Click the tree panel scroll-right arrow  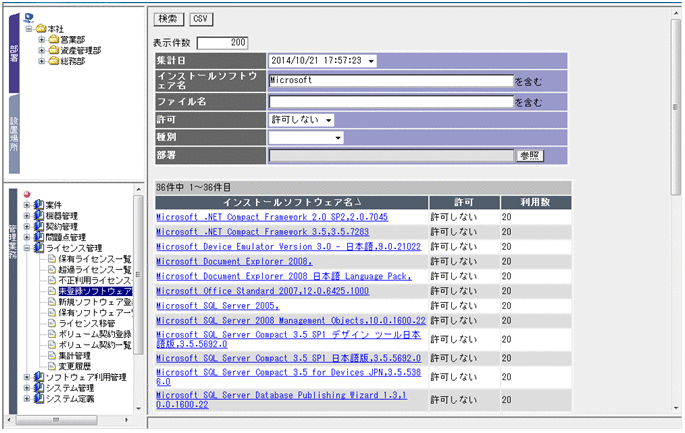[x=126, y=420]
